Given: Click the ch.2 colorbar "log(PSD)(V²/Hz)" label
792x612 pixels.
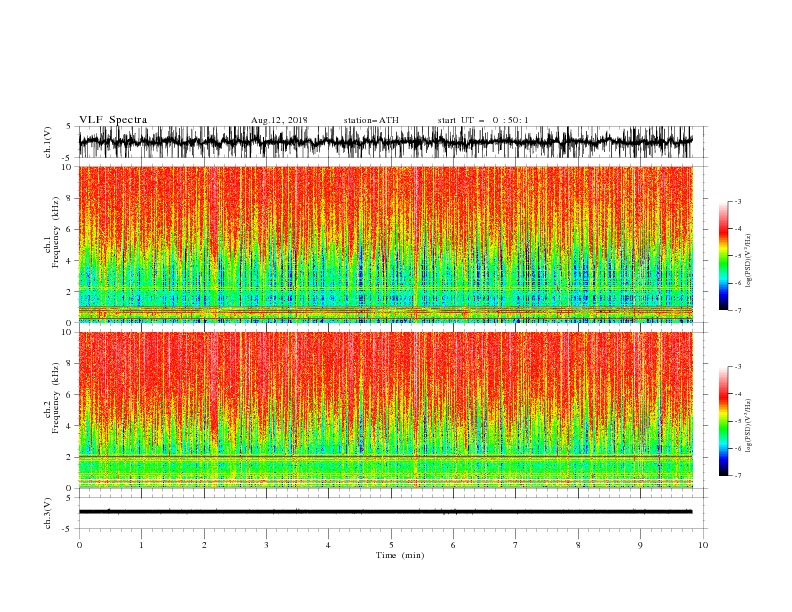Looking at the screenshot, I should [x=749, y=425].
